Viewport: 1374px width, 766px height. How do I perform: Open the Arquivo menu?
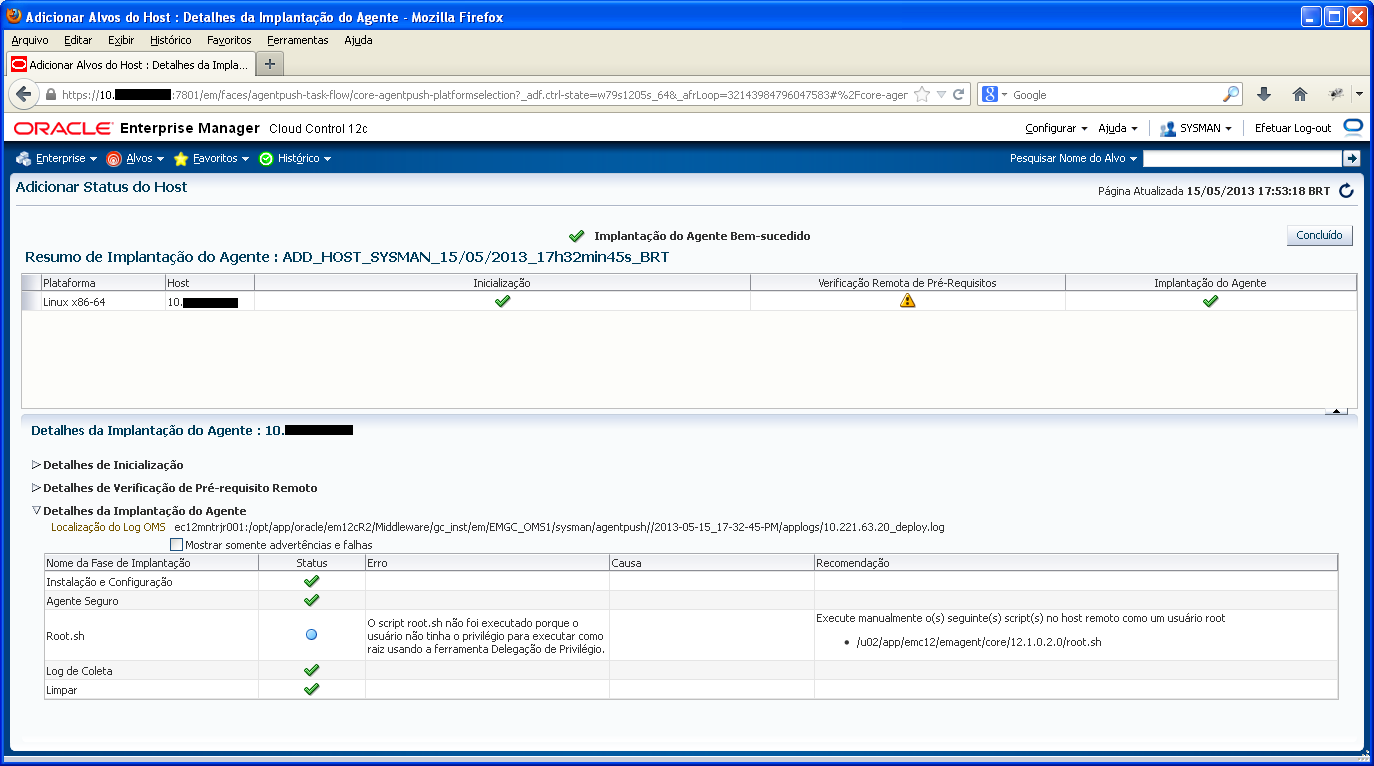point(30,40)
